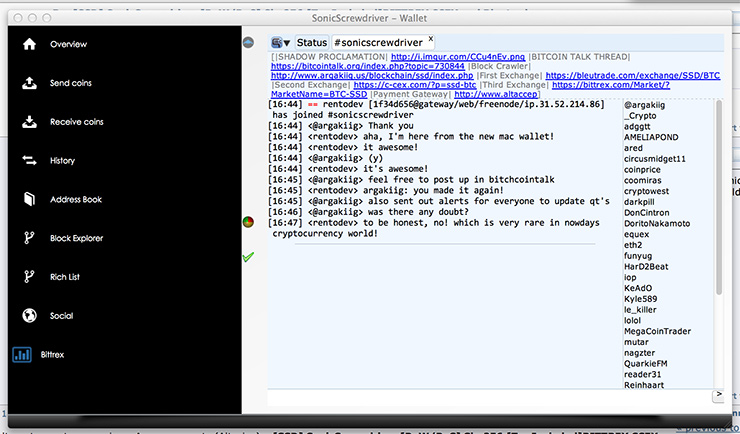Select user _Crypto in nick list
This screenshot has height=434, width=740.
click(x=640, y=116)
